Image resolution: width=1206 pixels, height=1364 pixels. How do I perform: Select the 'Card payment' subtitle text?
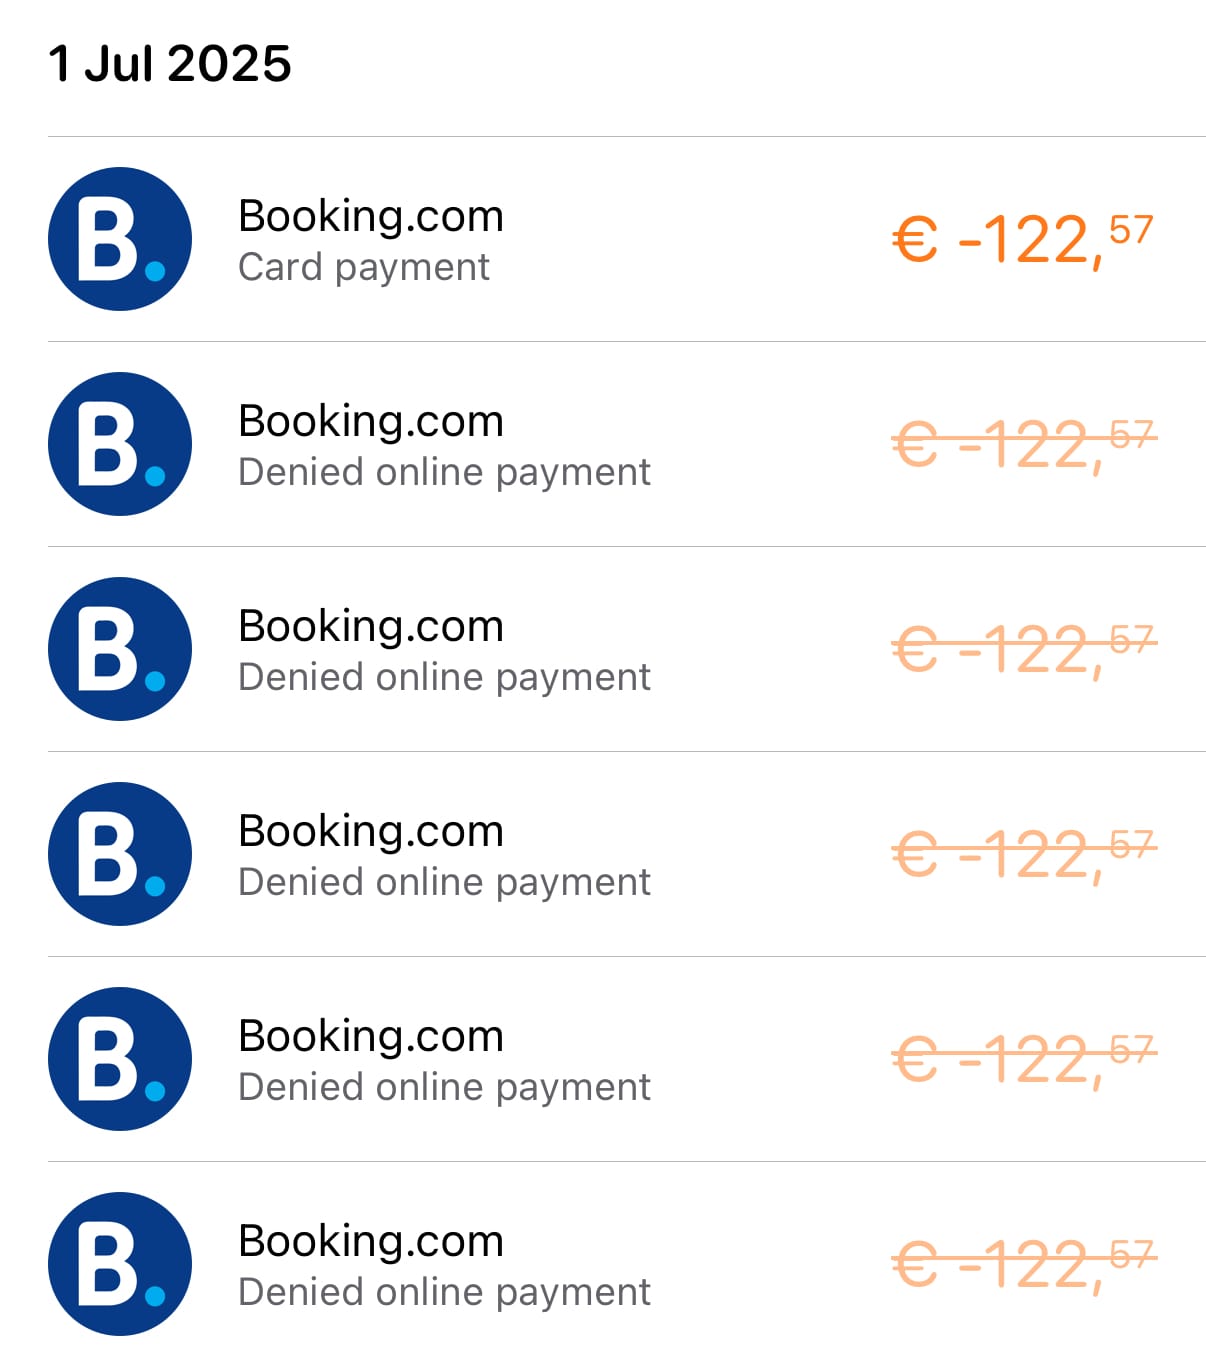tap(364, 267)
